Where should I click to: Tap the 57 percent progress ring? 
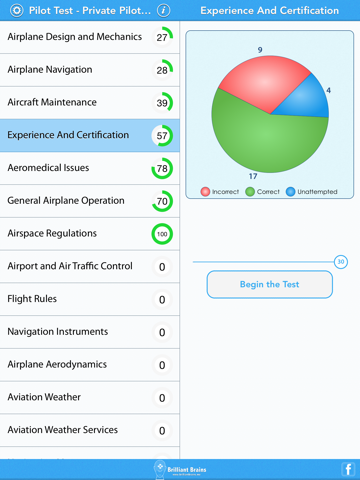(x=162, y=136)
